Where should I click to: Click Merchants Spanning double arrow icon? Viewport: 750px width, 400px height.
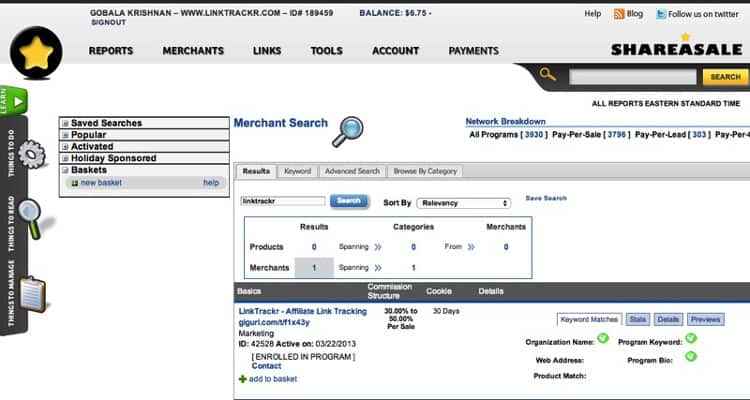(x=378, y=267)
